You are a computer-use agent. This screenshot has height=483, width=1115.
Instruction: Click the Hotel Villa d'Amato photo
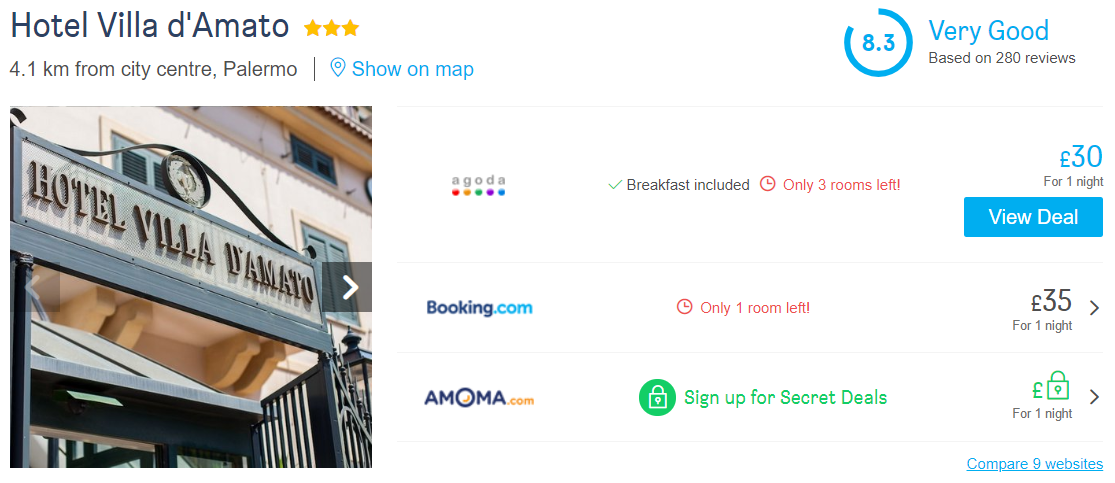191,287
